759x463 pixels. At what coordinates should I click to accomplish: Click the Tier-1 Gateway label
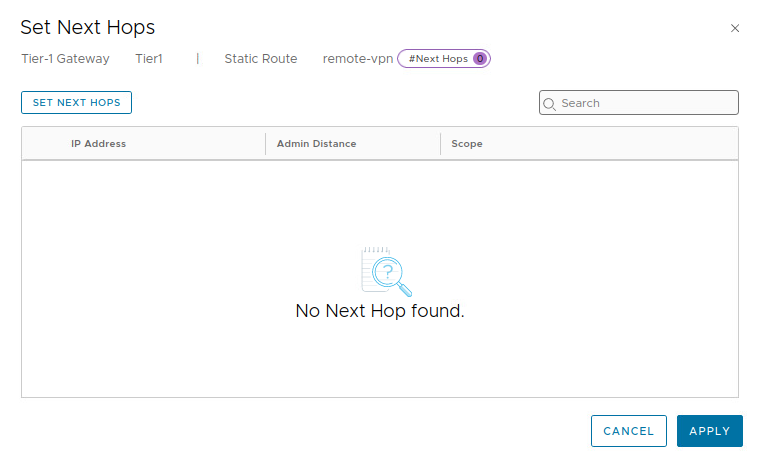[65, 59]
